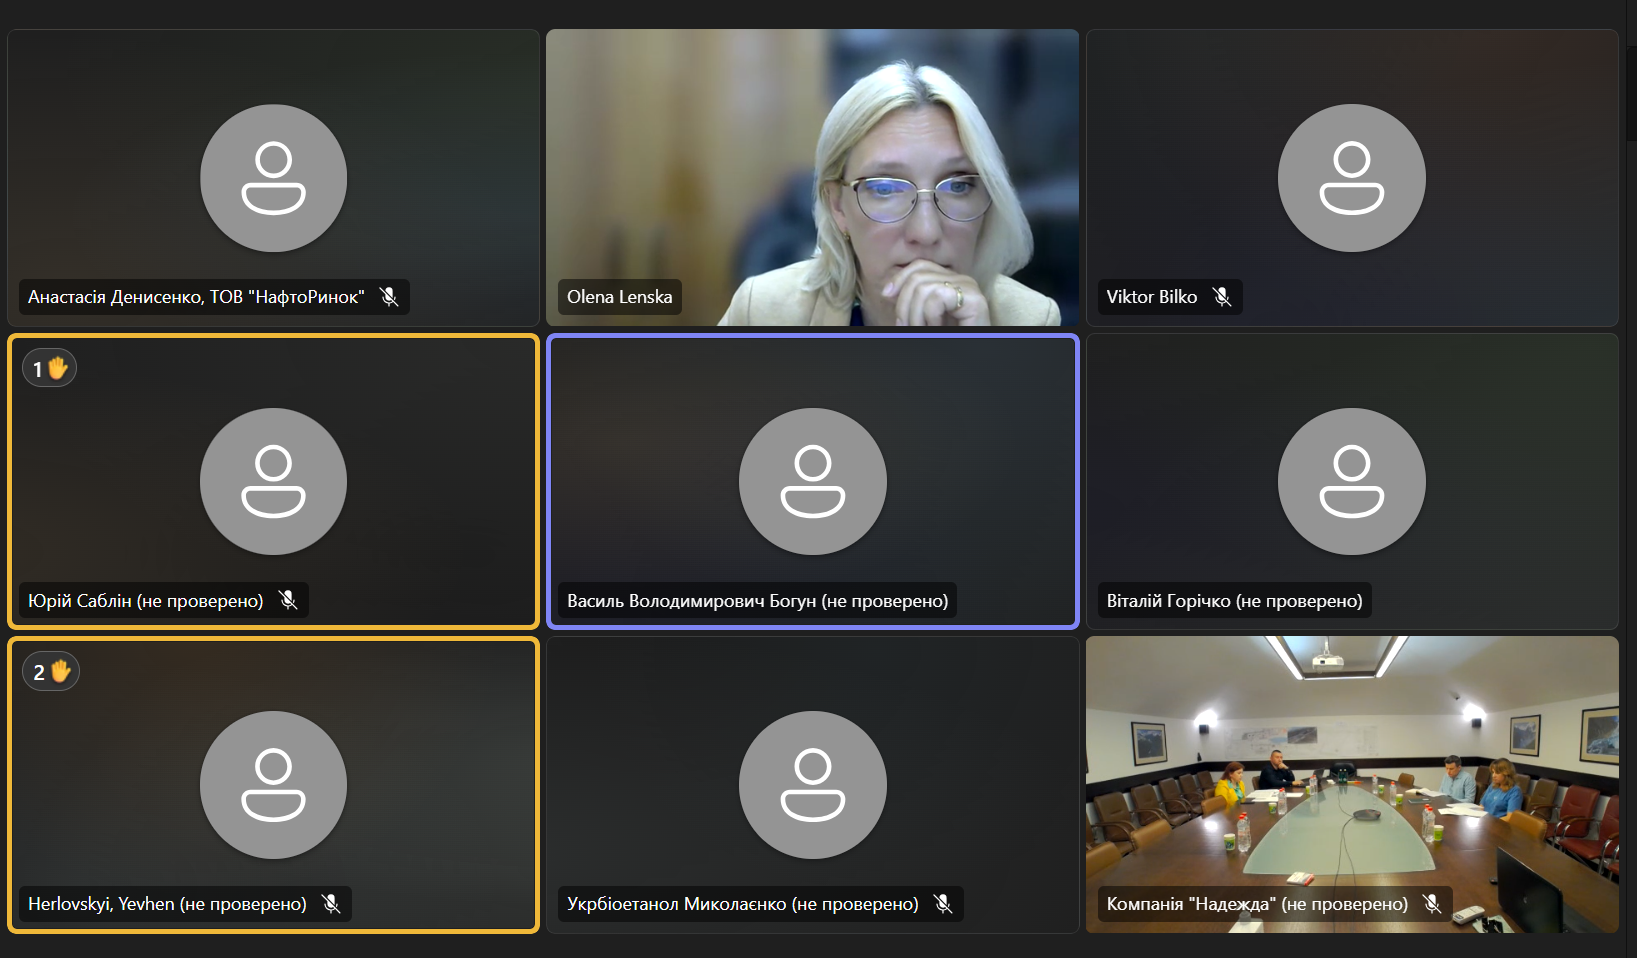This screenshot has width=1637, height=958.
Task: Click the Olena Lenska name label
Action: point(619,297)
